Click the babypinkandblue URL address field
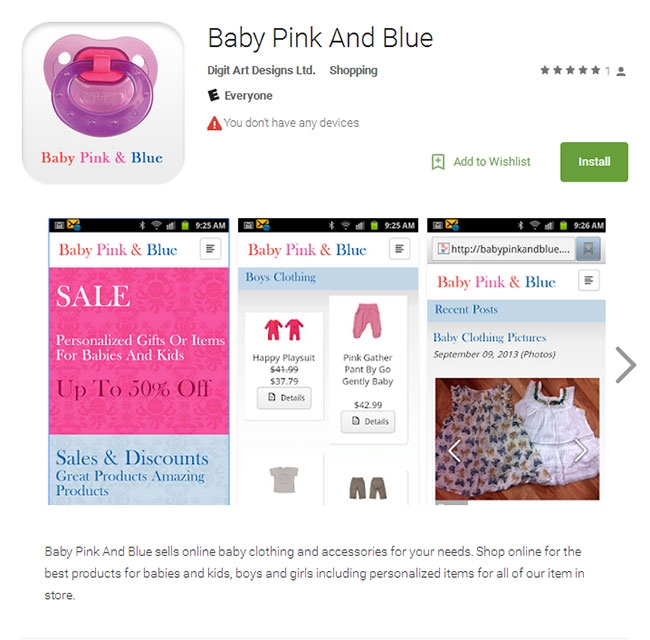 point(504,249)
